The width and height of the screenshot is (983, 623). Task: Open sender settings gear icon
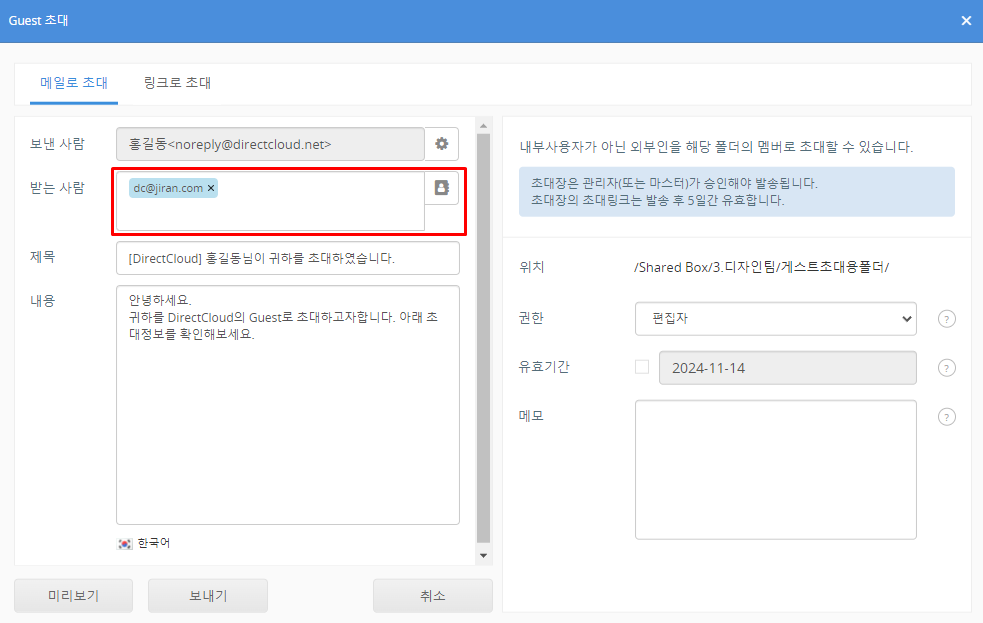point(441,144)
